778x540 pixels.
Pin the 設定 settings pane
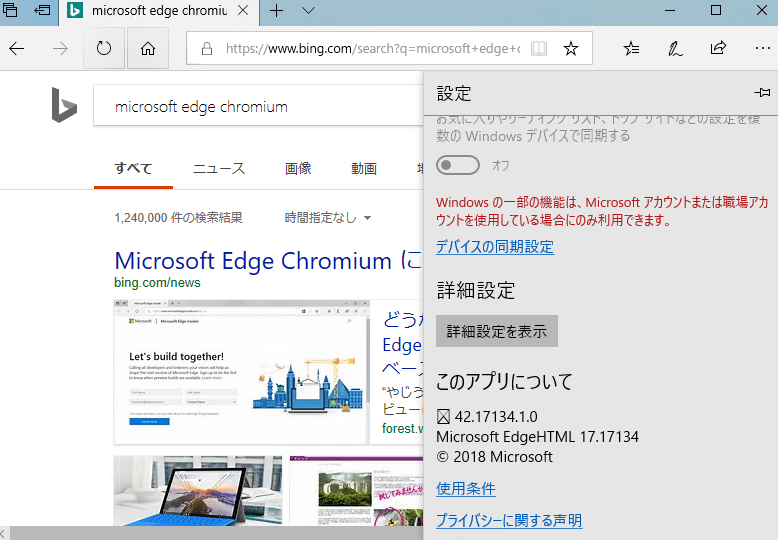[x=762, y=92]
